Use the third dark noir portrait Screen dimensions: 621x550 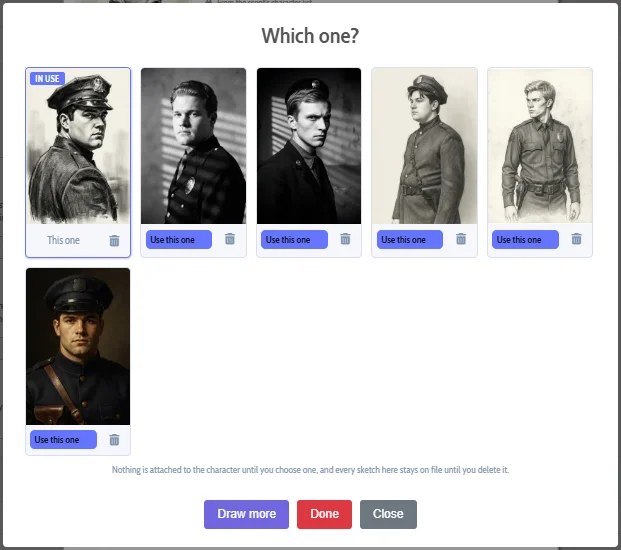(x=294, y=240)
